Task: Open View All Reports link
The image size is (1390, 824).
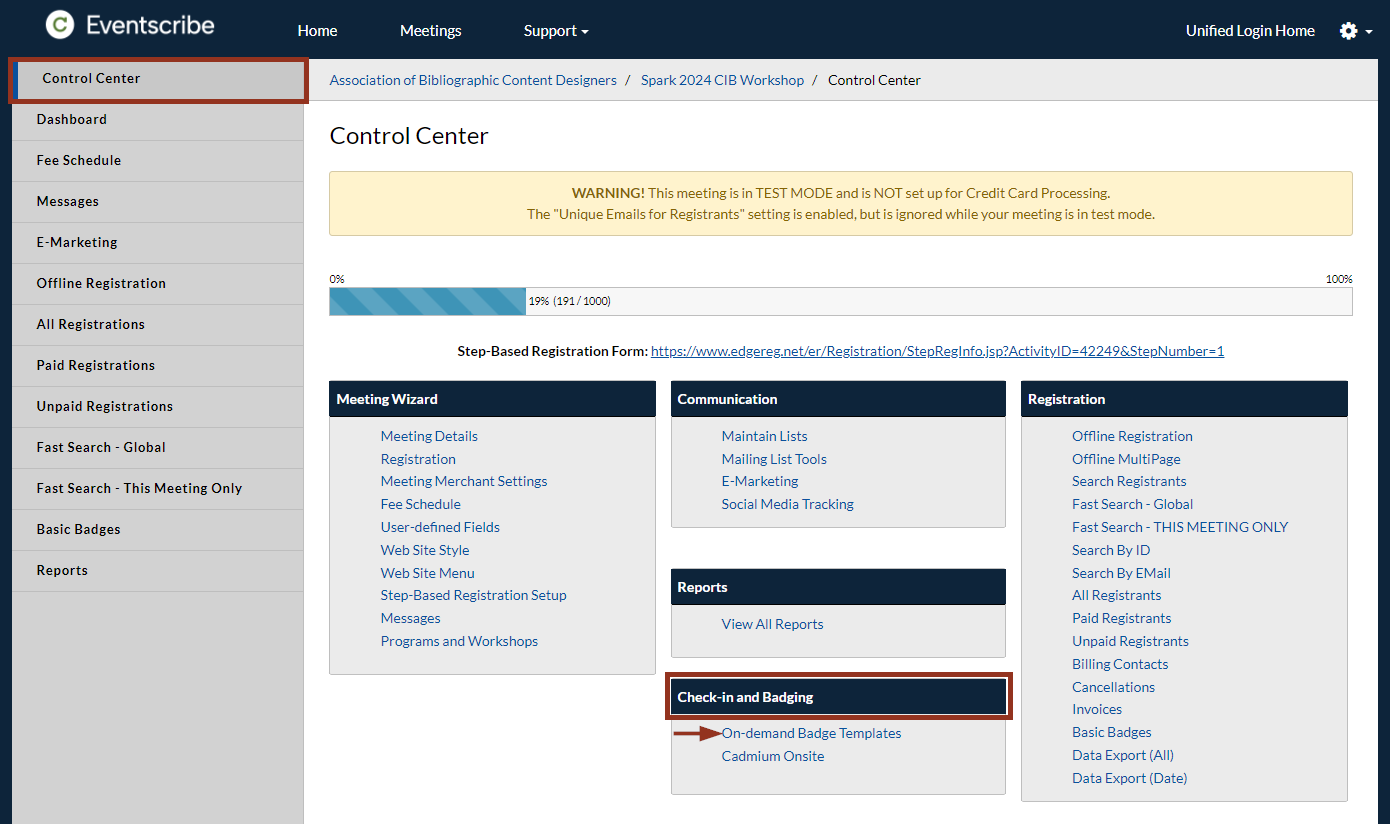Action: tap(773, 624)
